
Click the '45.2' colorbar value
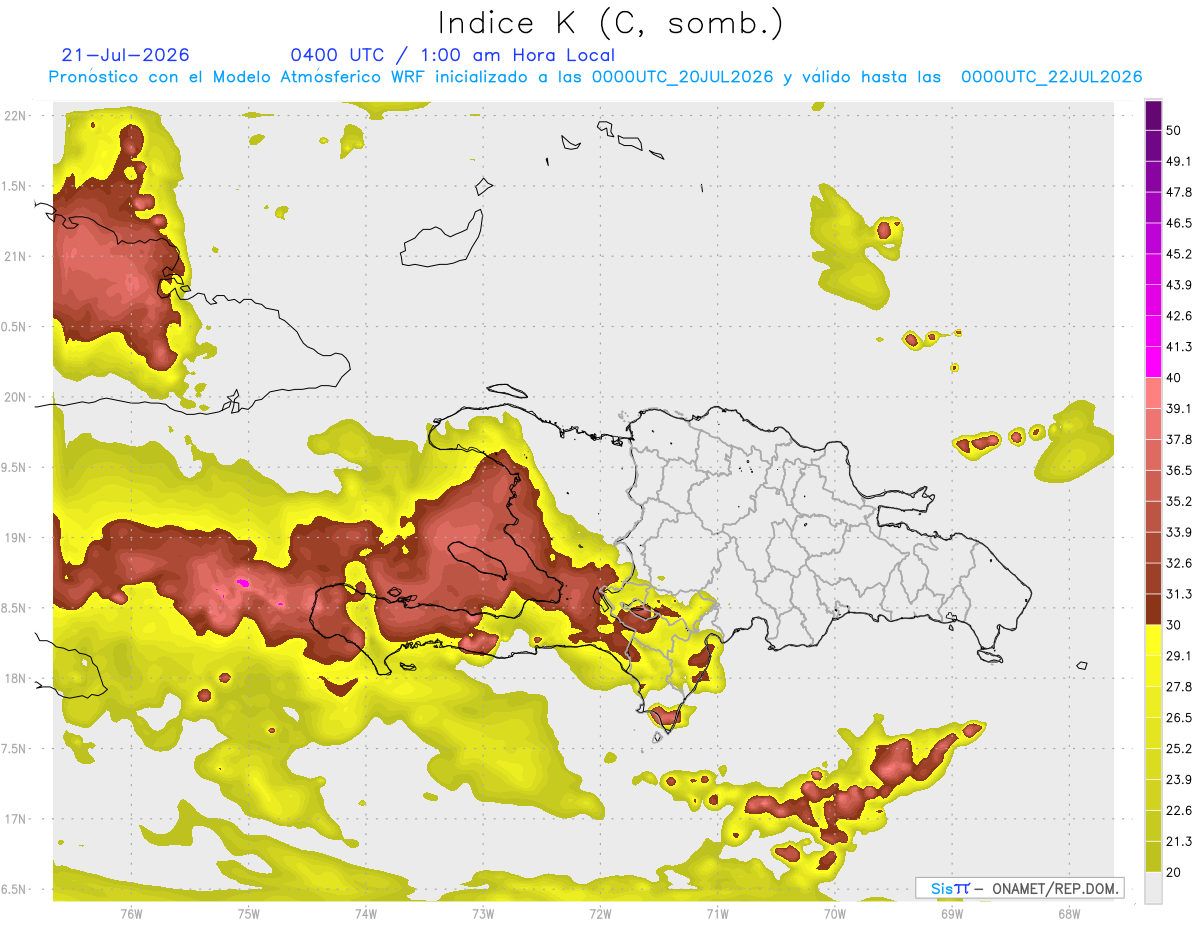1179,254
